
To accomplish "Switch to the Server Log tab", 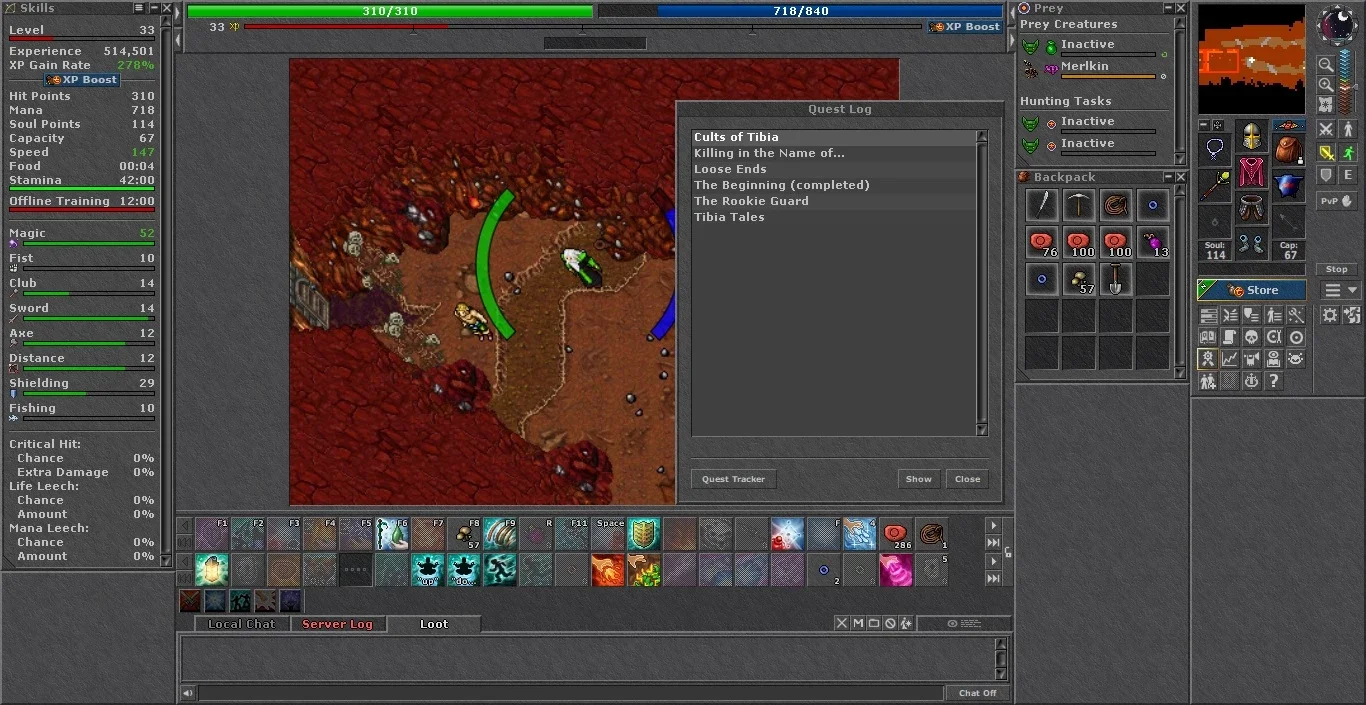I will click(x=337, y=624).
